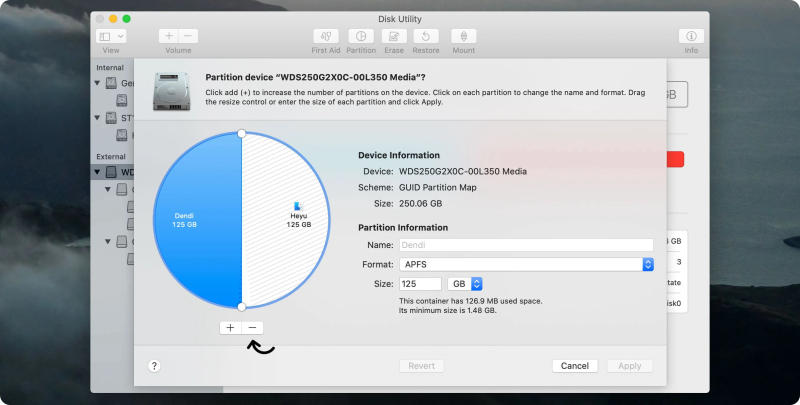Click the Apply button
The image size is (800, 405).
[x=629, y=366]
